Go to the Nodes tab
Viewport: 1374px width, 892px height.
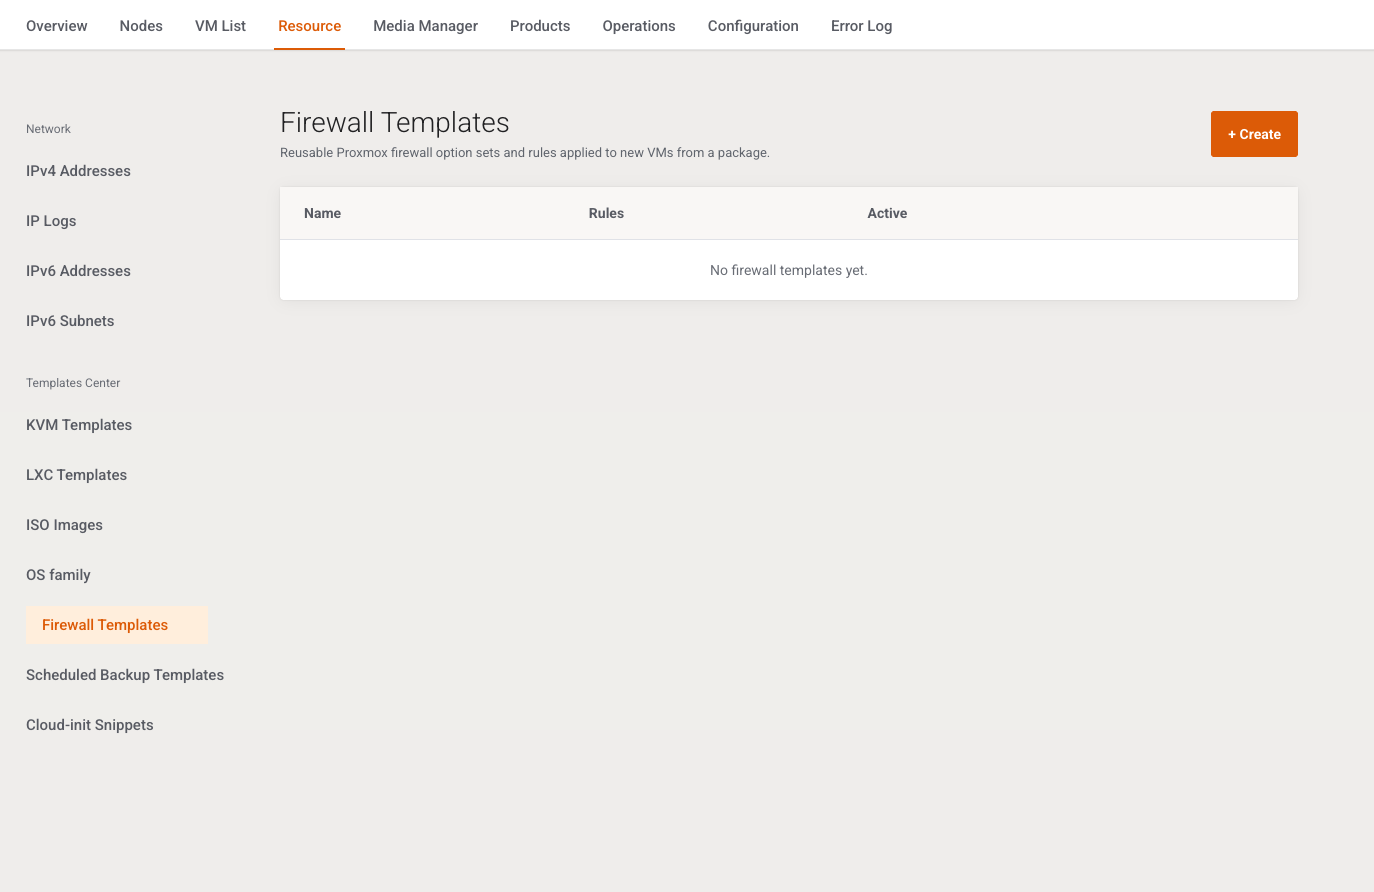(141, 26)
